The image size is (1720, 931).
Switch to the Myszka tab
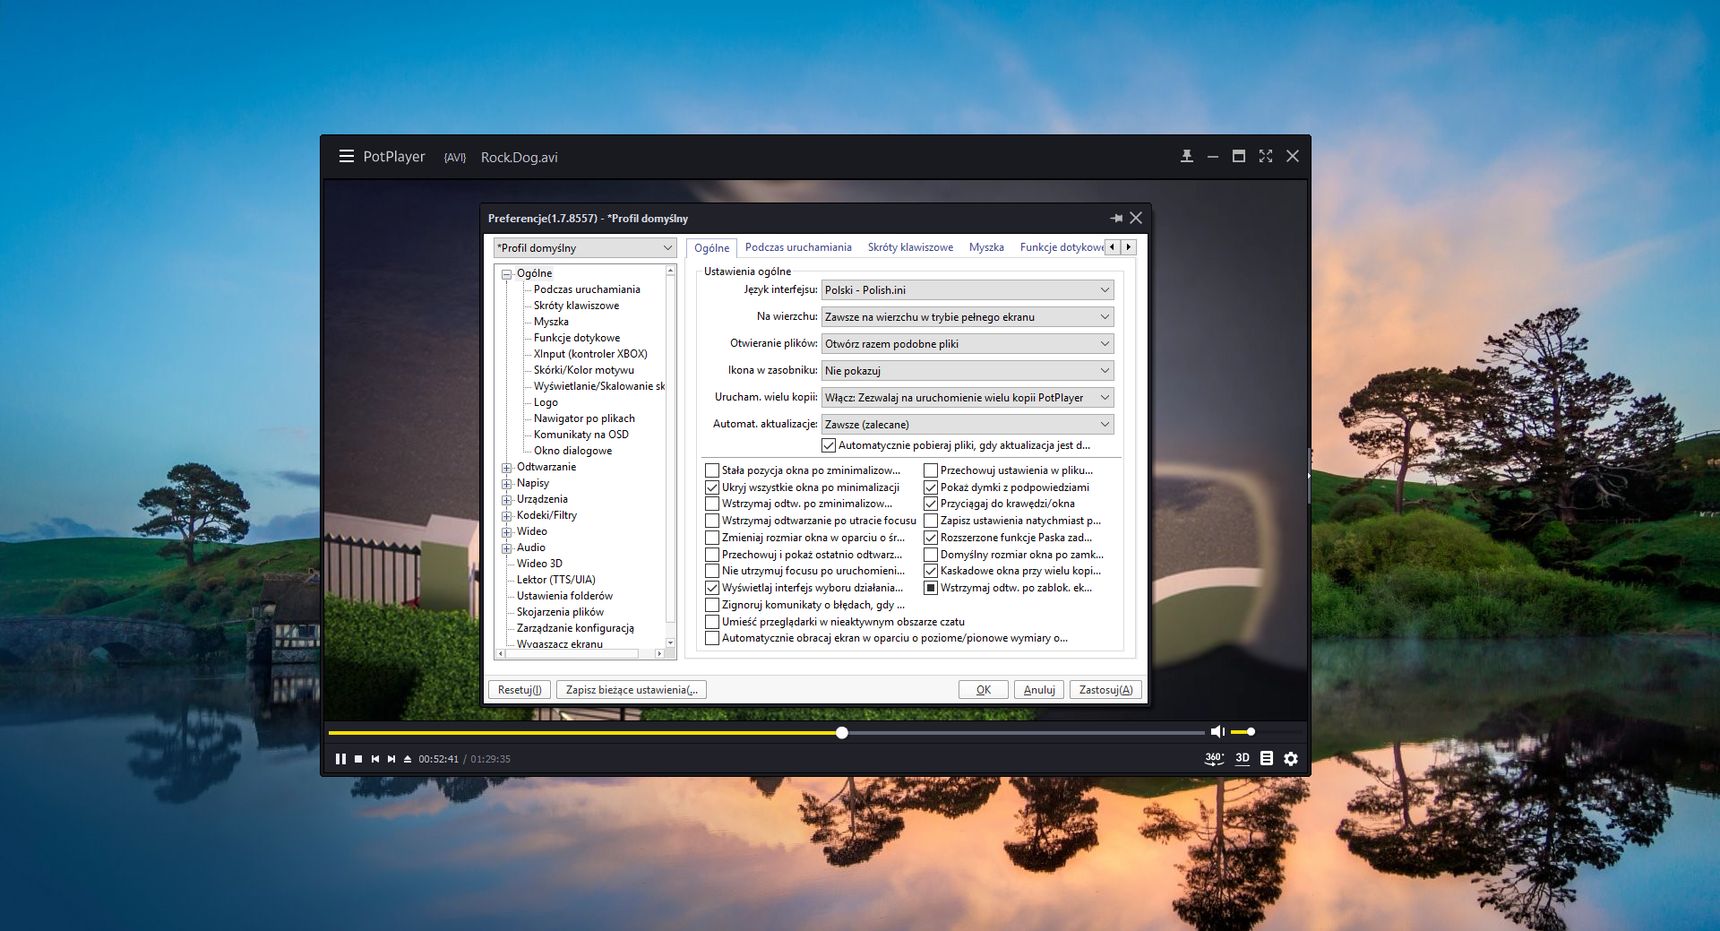pyautogui.click(x=986, y=247)
